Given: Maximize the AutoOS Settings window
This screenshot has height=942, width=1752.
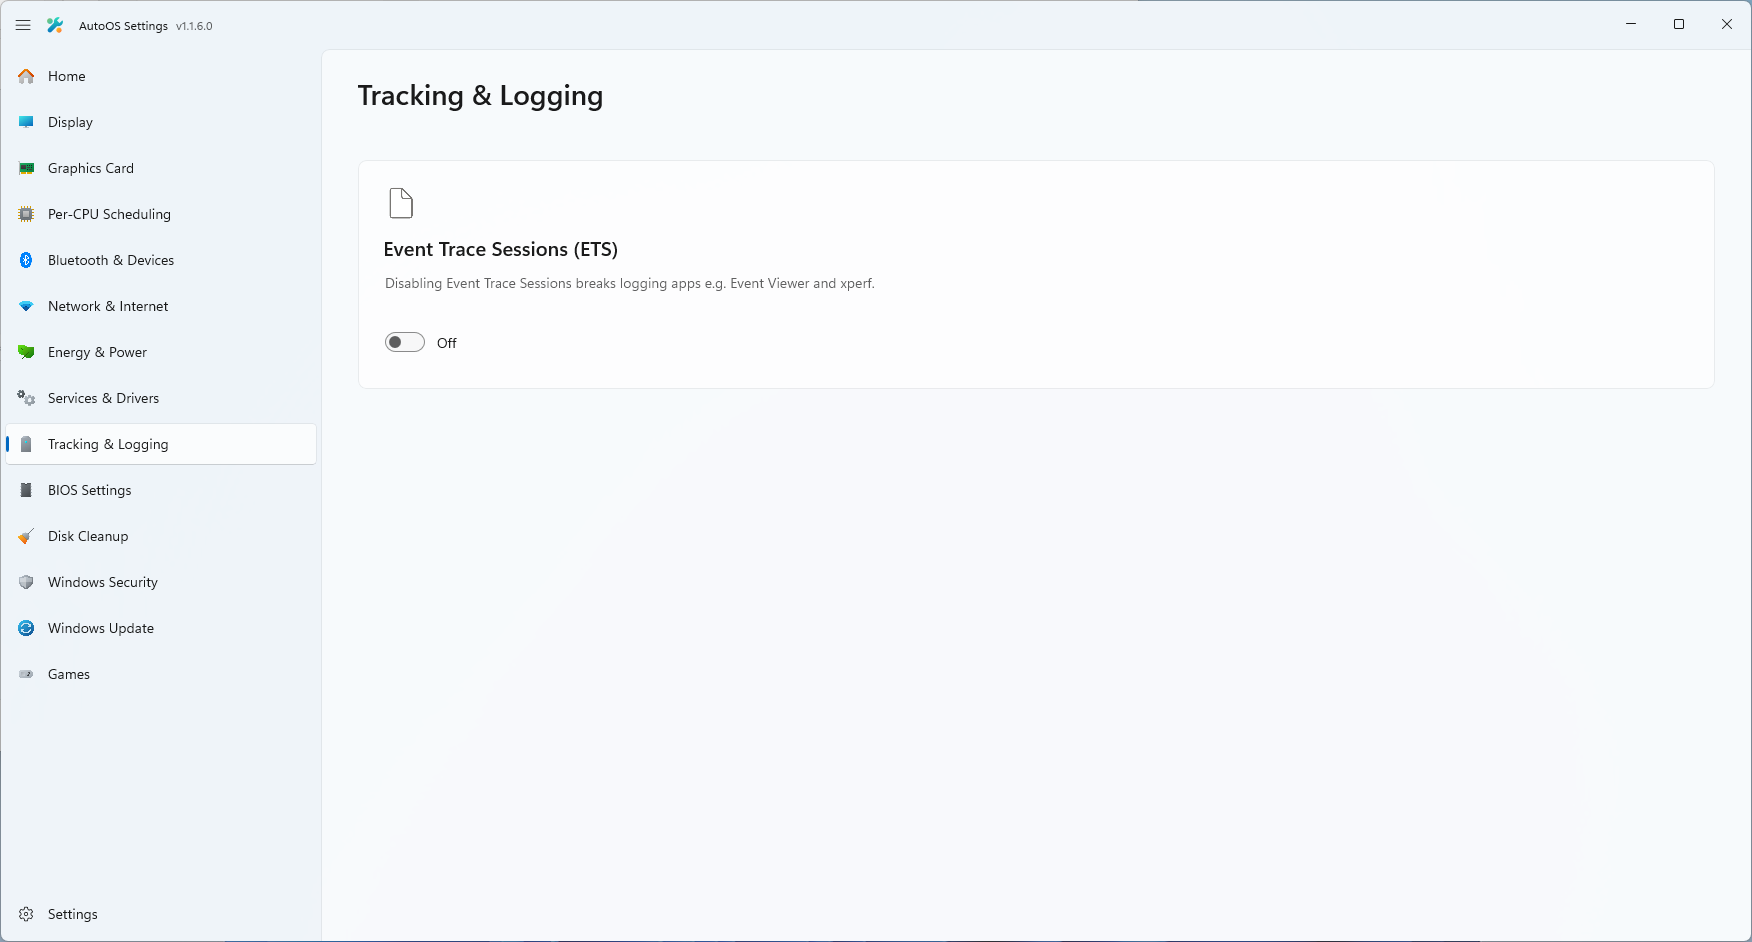Looking at the screenshot, I should click(1679, 24).
